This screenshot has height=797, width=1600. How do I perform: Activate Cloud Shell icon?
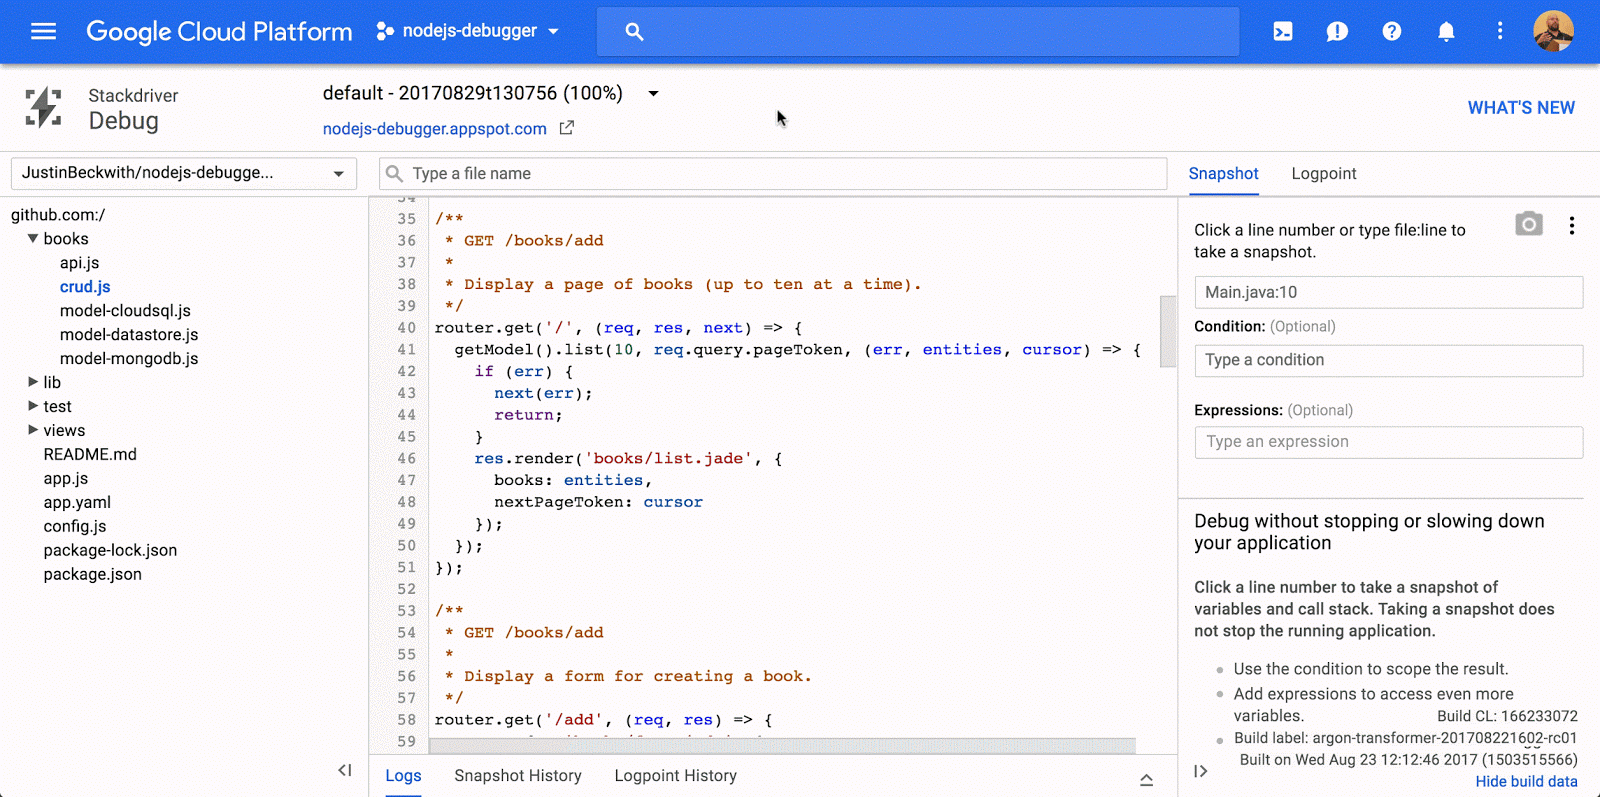pyautogui.click(x=1283, y=32)
